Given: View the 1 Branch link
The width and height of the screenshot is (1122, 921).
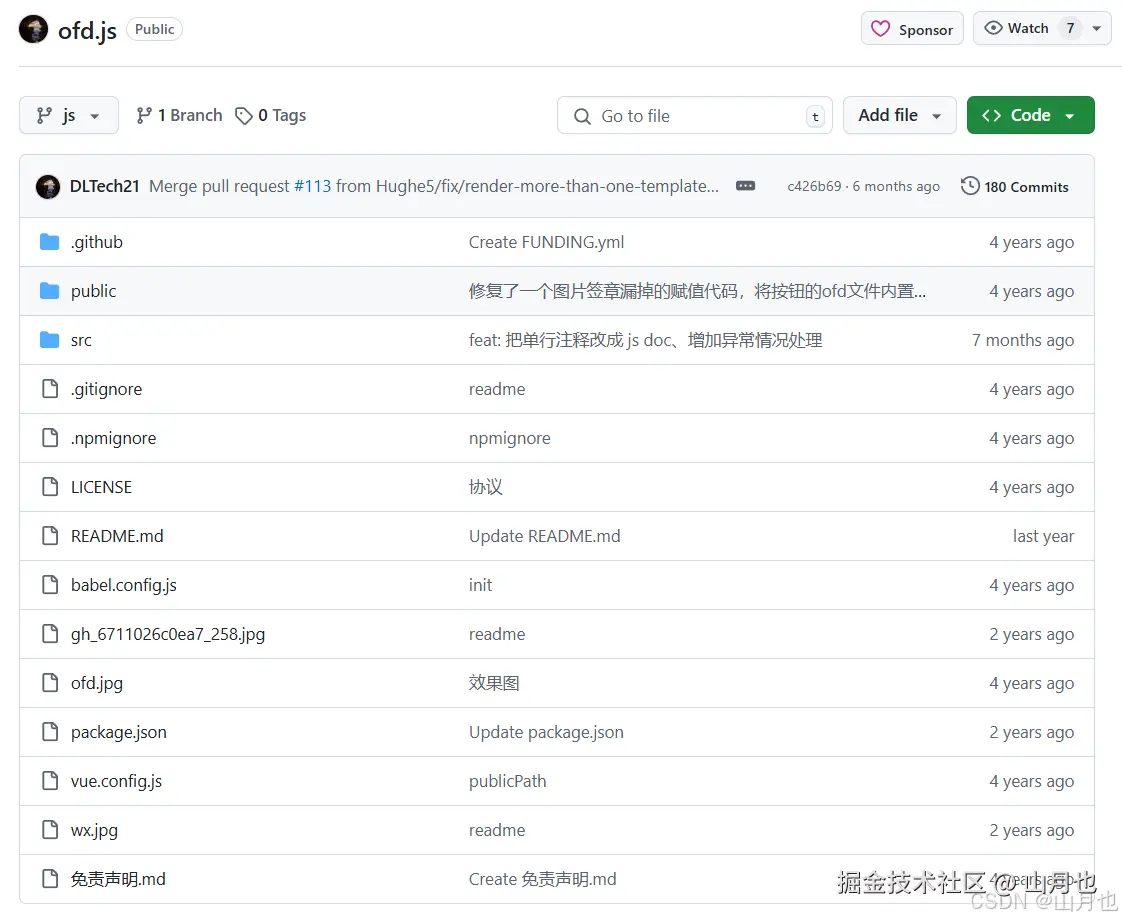Looking at the screenshot, I should [x=180, y=115].
